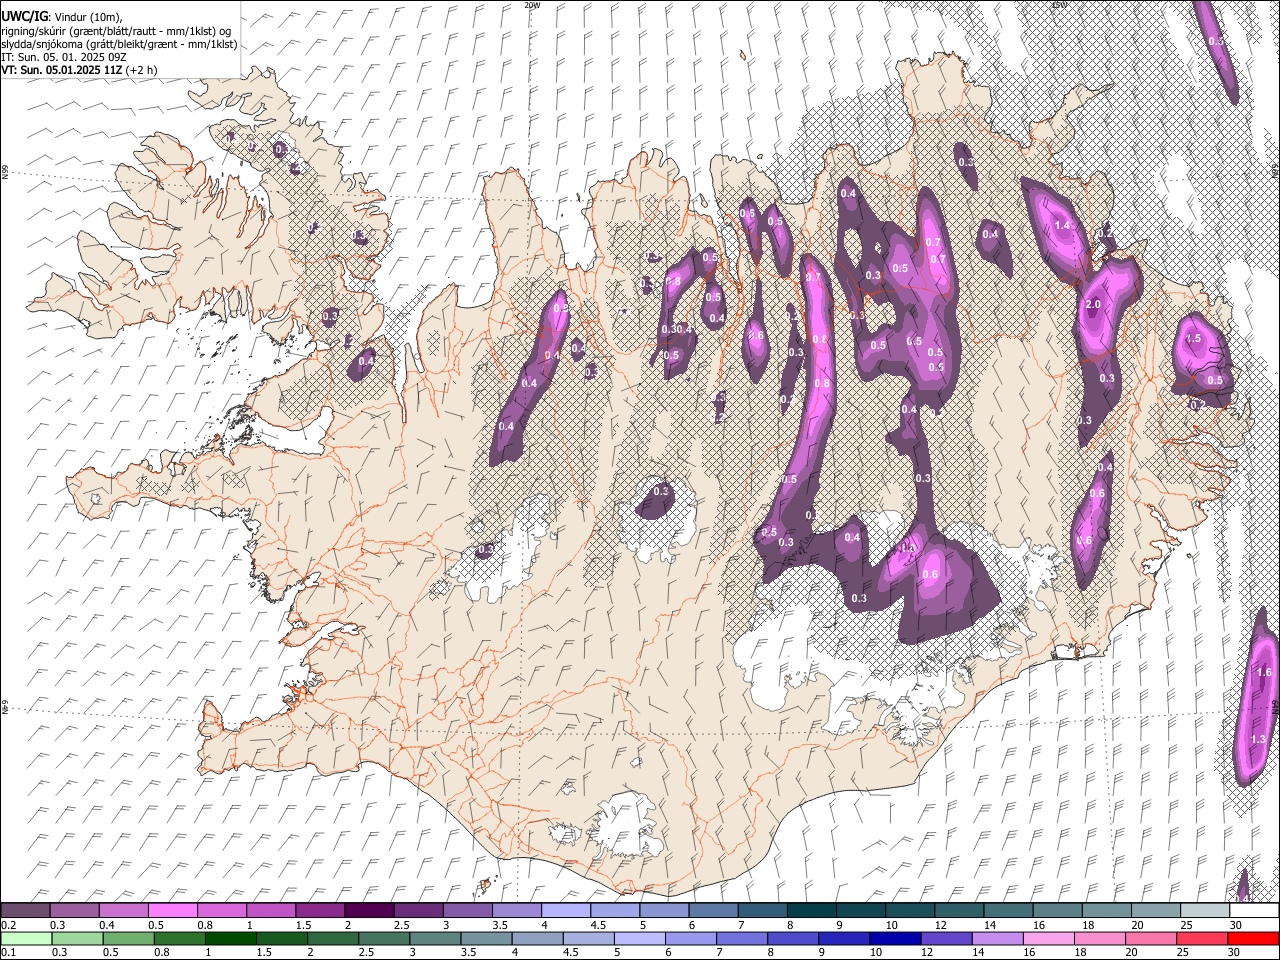Pick the snow legend swatch between 1.5 and 2
Viewport: 1280px width, 960px height.
[319, 911]
